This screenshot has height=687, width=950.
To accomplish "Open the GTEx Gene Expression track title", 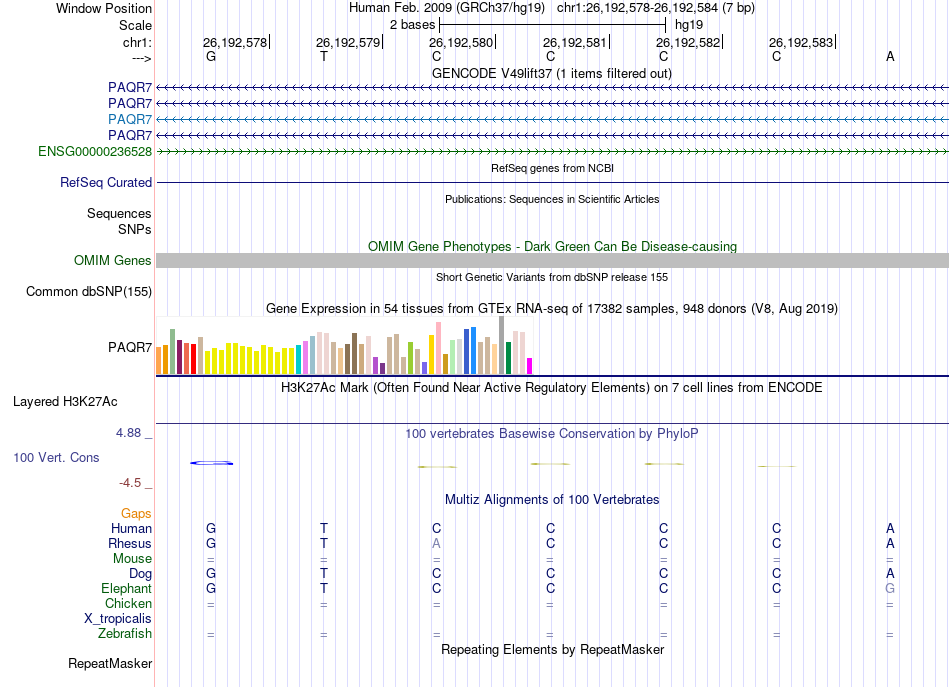I will coord(552,308).
